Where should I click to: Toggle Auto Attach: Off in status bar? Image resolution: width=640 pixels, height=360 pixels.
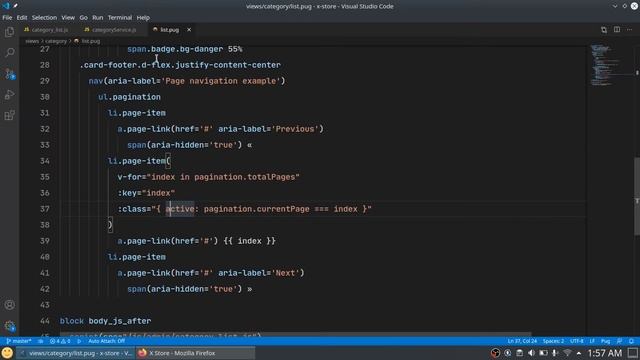107,341
